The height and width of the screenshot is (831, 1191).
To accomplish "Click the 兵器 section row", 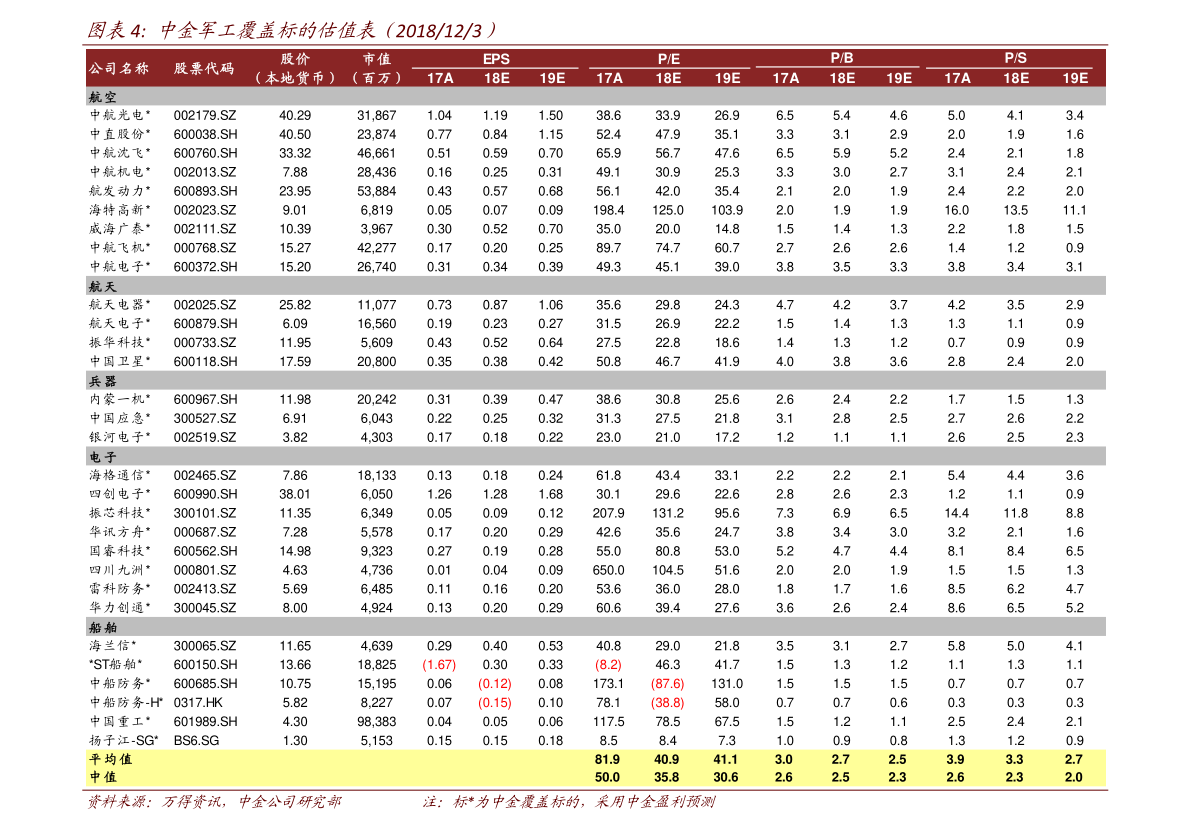I will [595, 381].
